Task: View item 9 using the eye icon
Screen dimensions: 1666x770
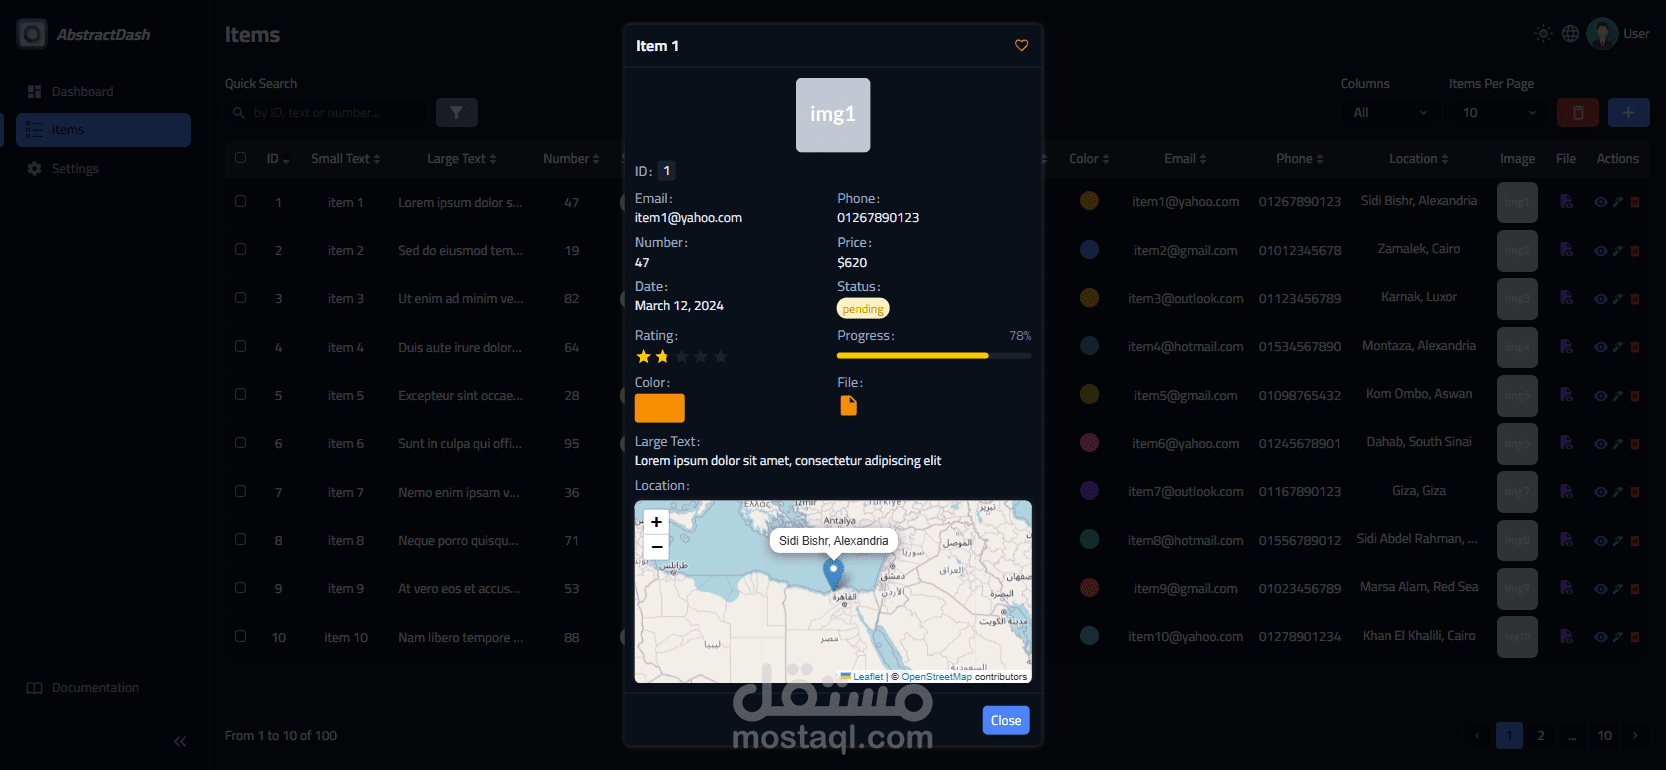Action: 1600,589
